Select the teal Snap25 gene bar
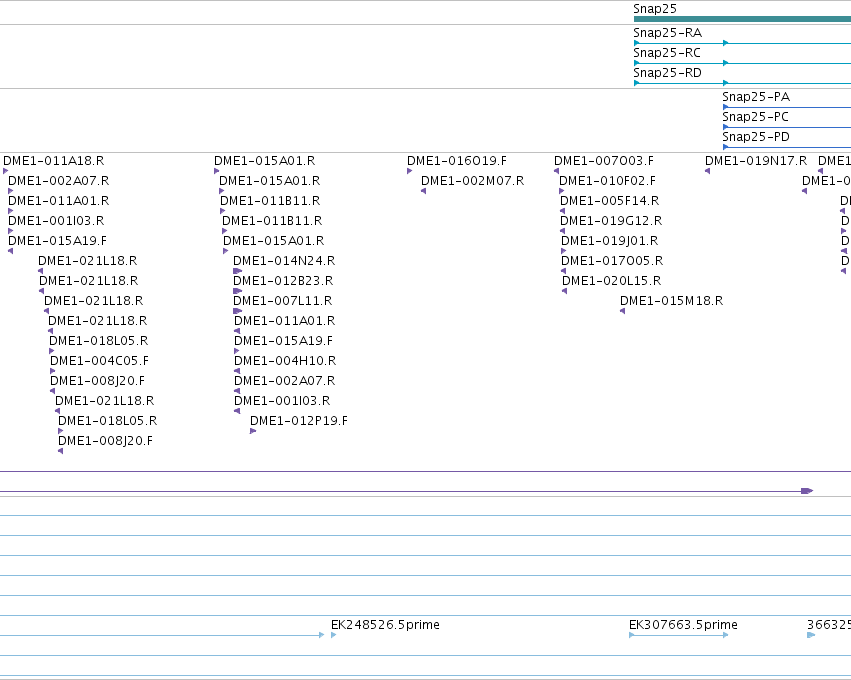 (742, 19)
